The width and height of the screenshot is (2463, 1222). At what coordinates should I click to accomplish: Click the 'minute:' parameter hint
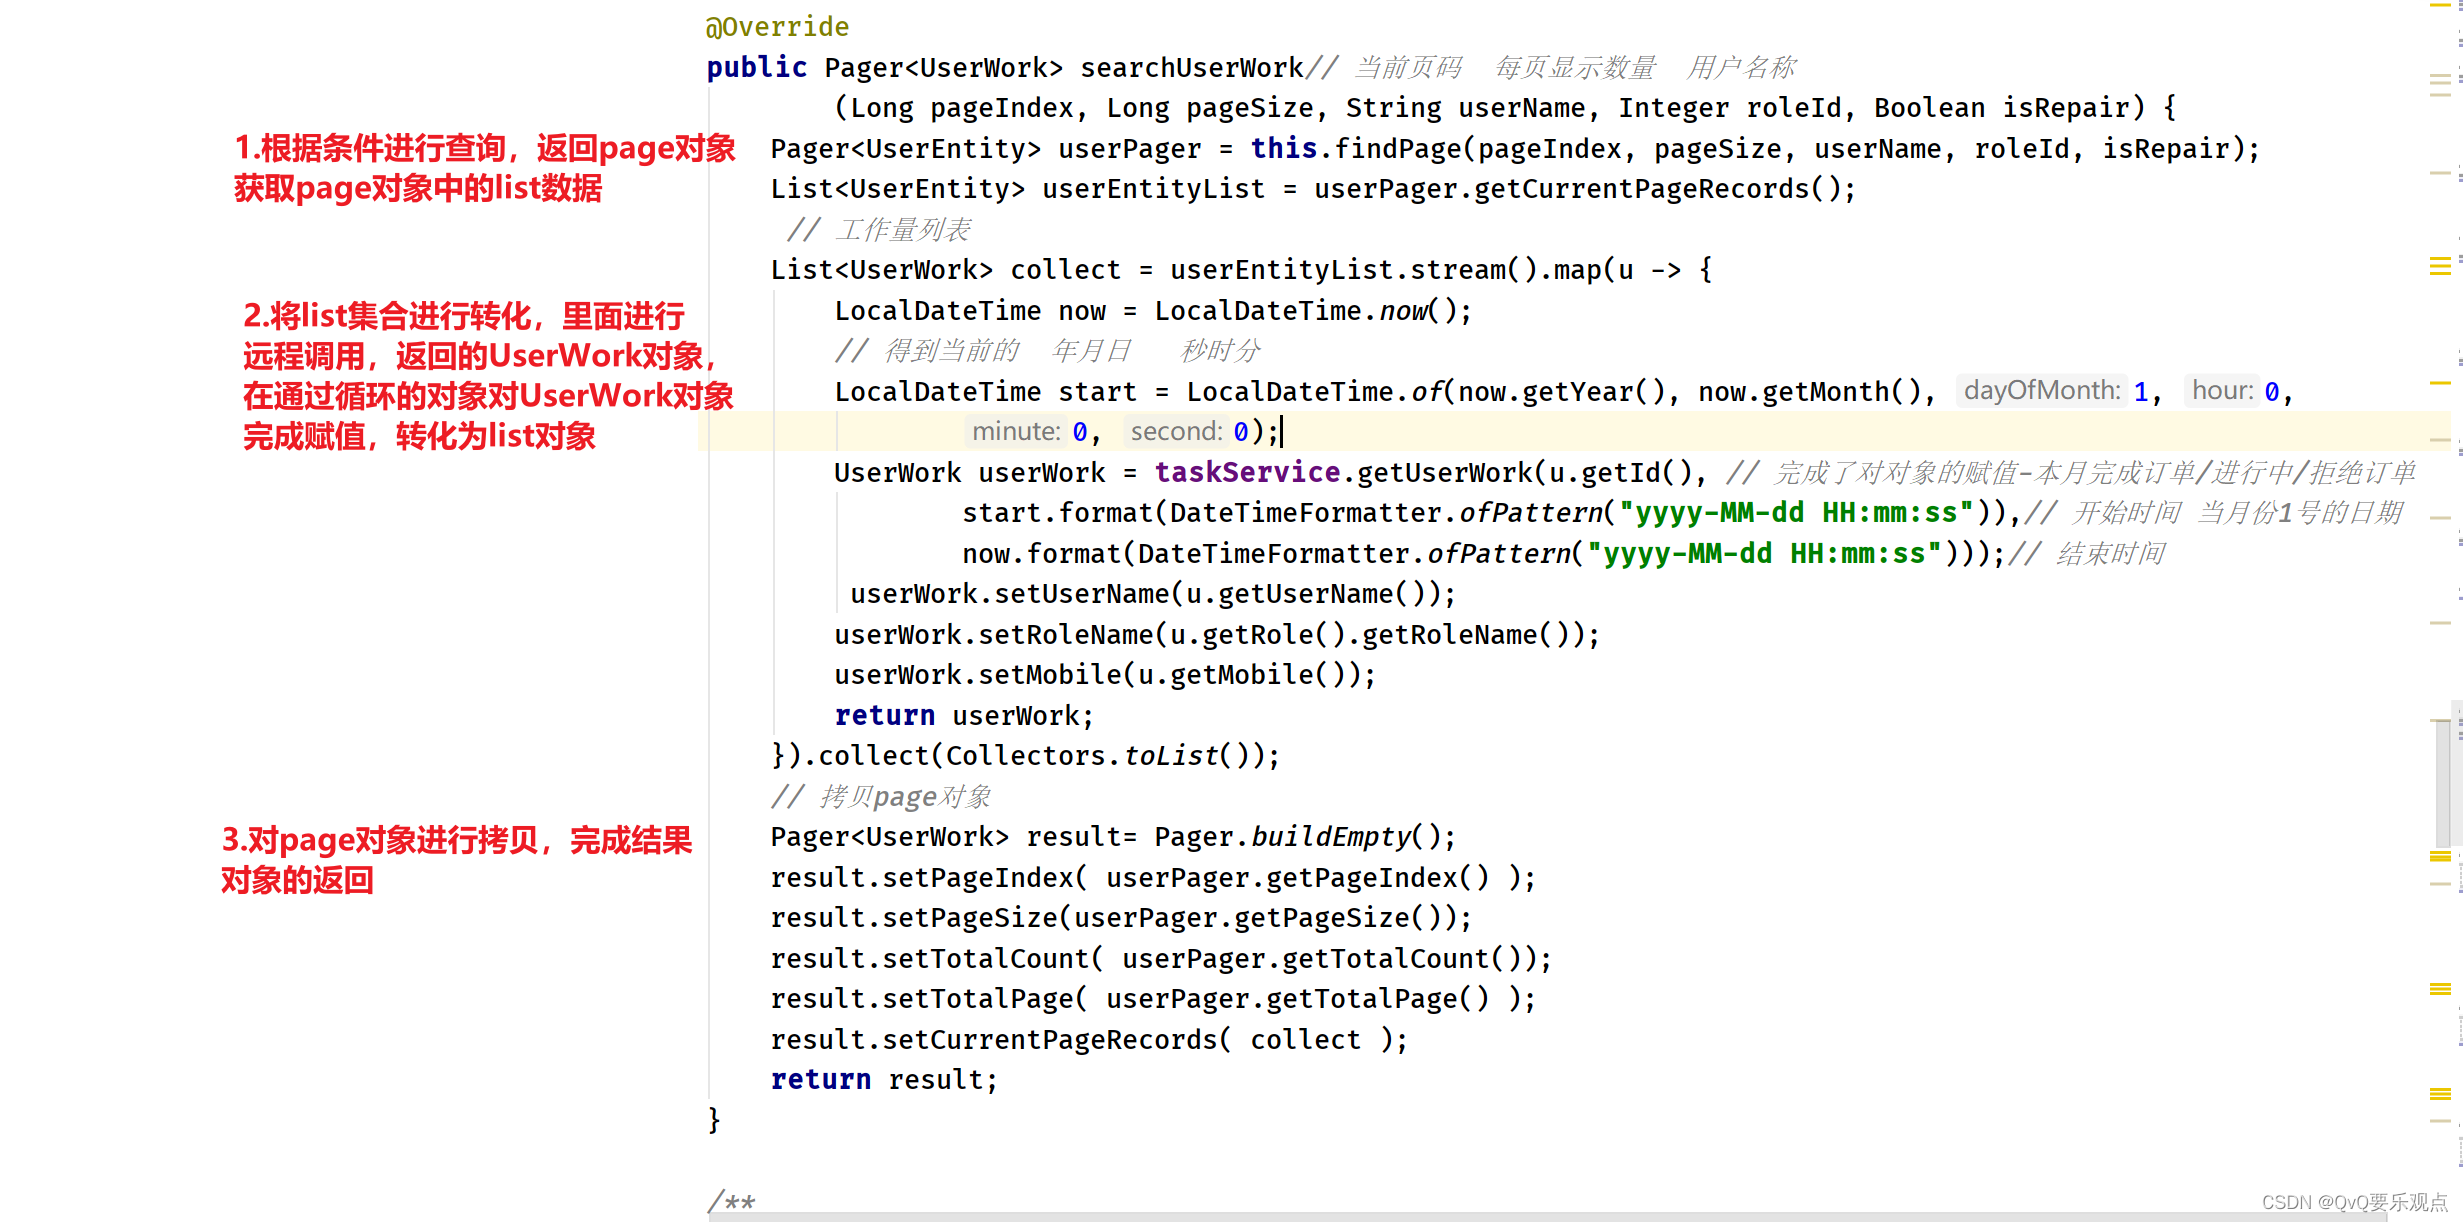pyautogui.click(x=1016, y=432)
